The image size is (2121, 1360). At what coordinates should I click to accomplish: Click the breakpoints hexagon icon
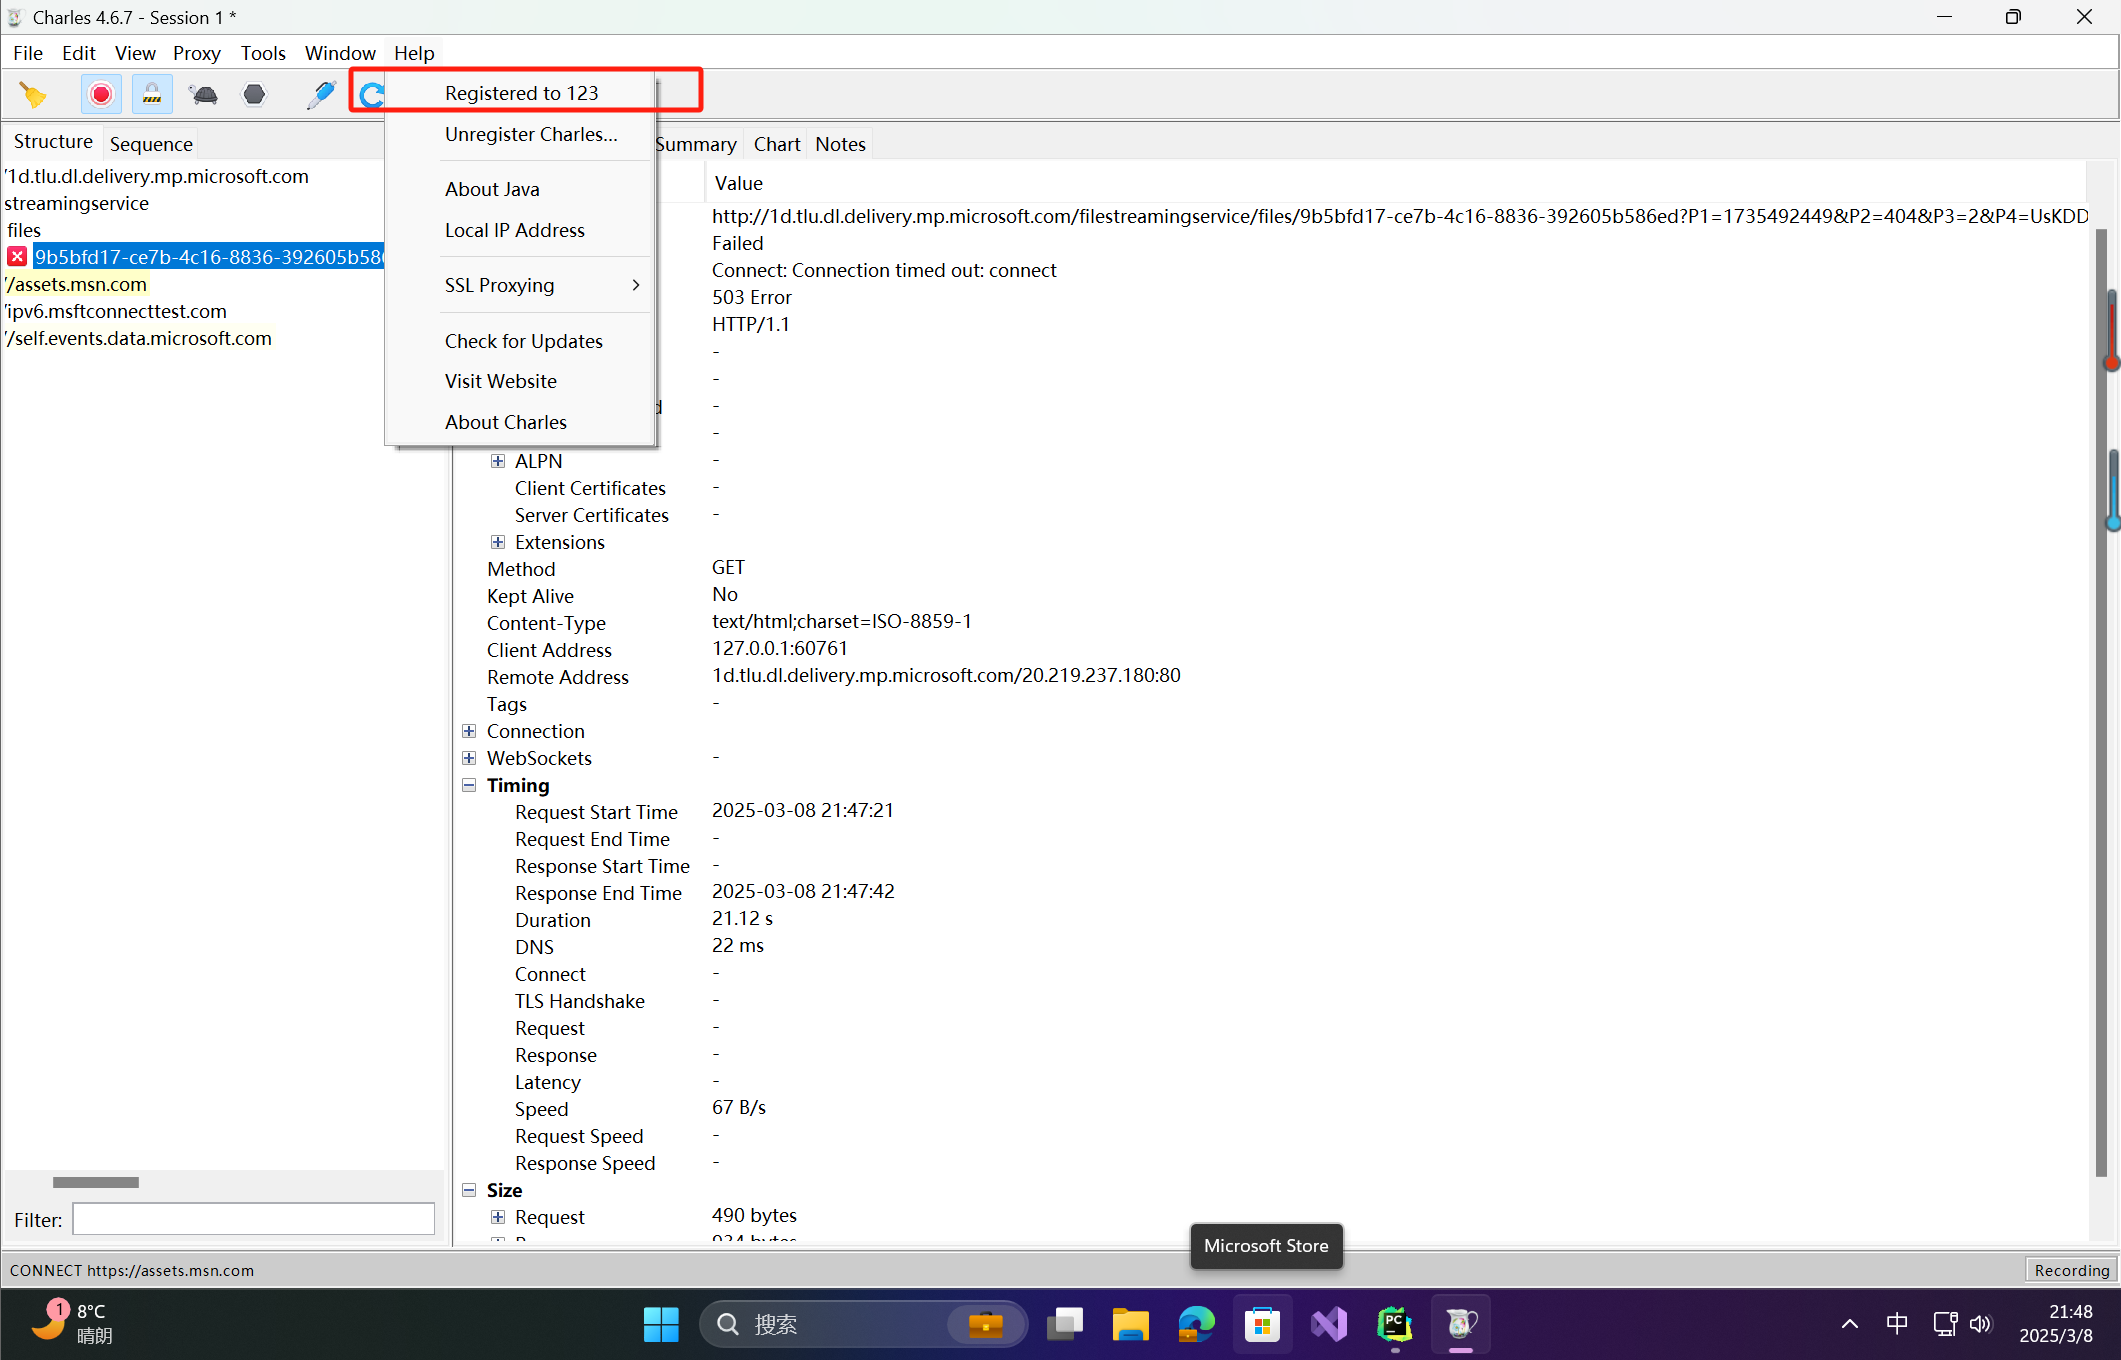(255, 95)
